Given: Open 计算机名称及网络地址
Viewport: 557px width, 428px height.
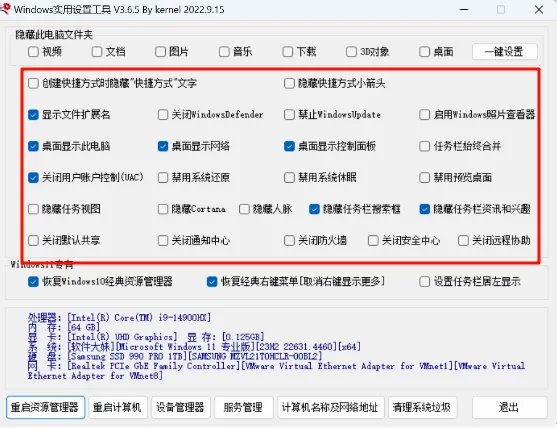Looking at the screenshot, I should [x=331, y=407].
